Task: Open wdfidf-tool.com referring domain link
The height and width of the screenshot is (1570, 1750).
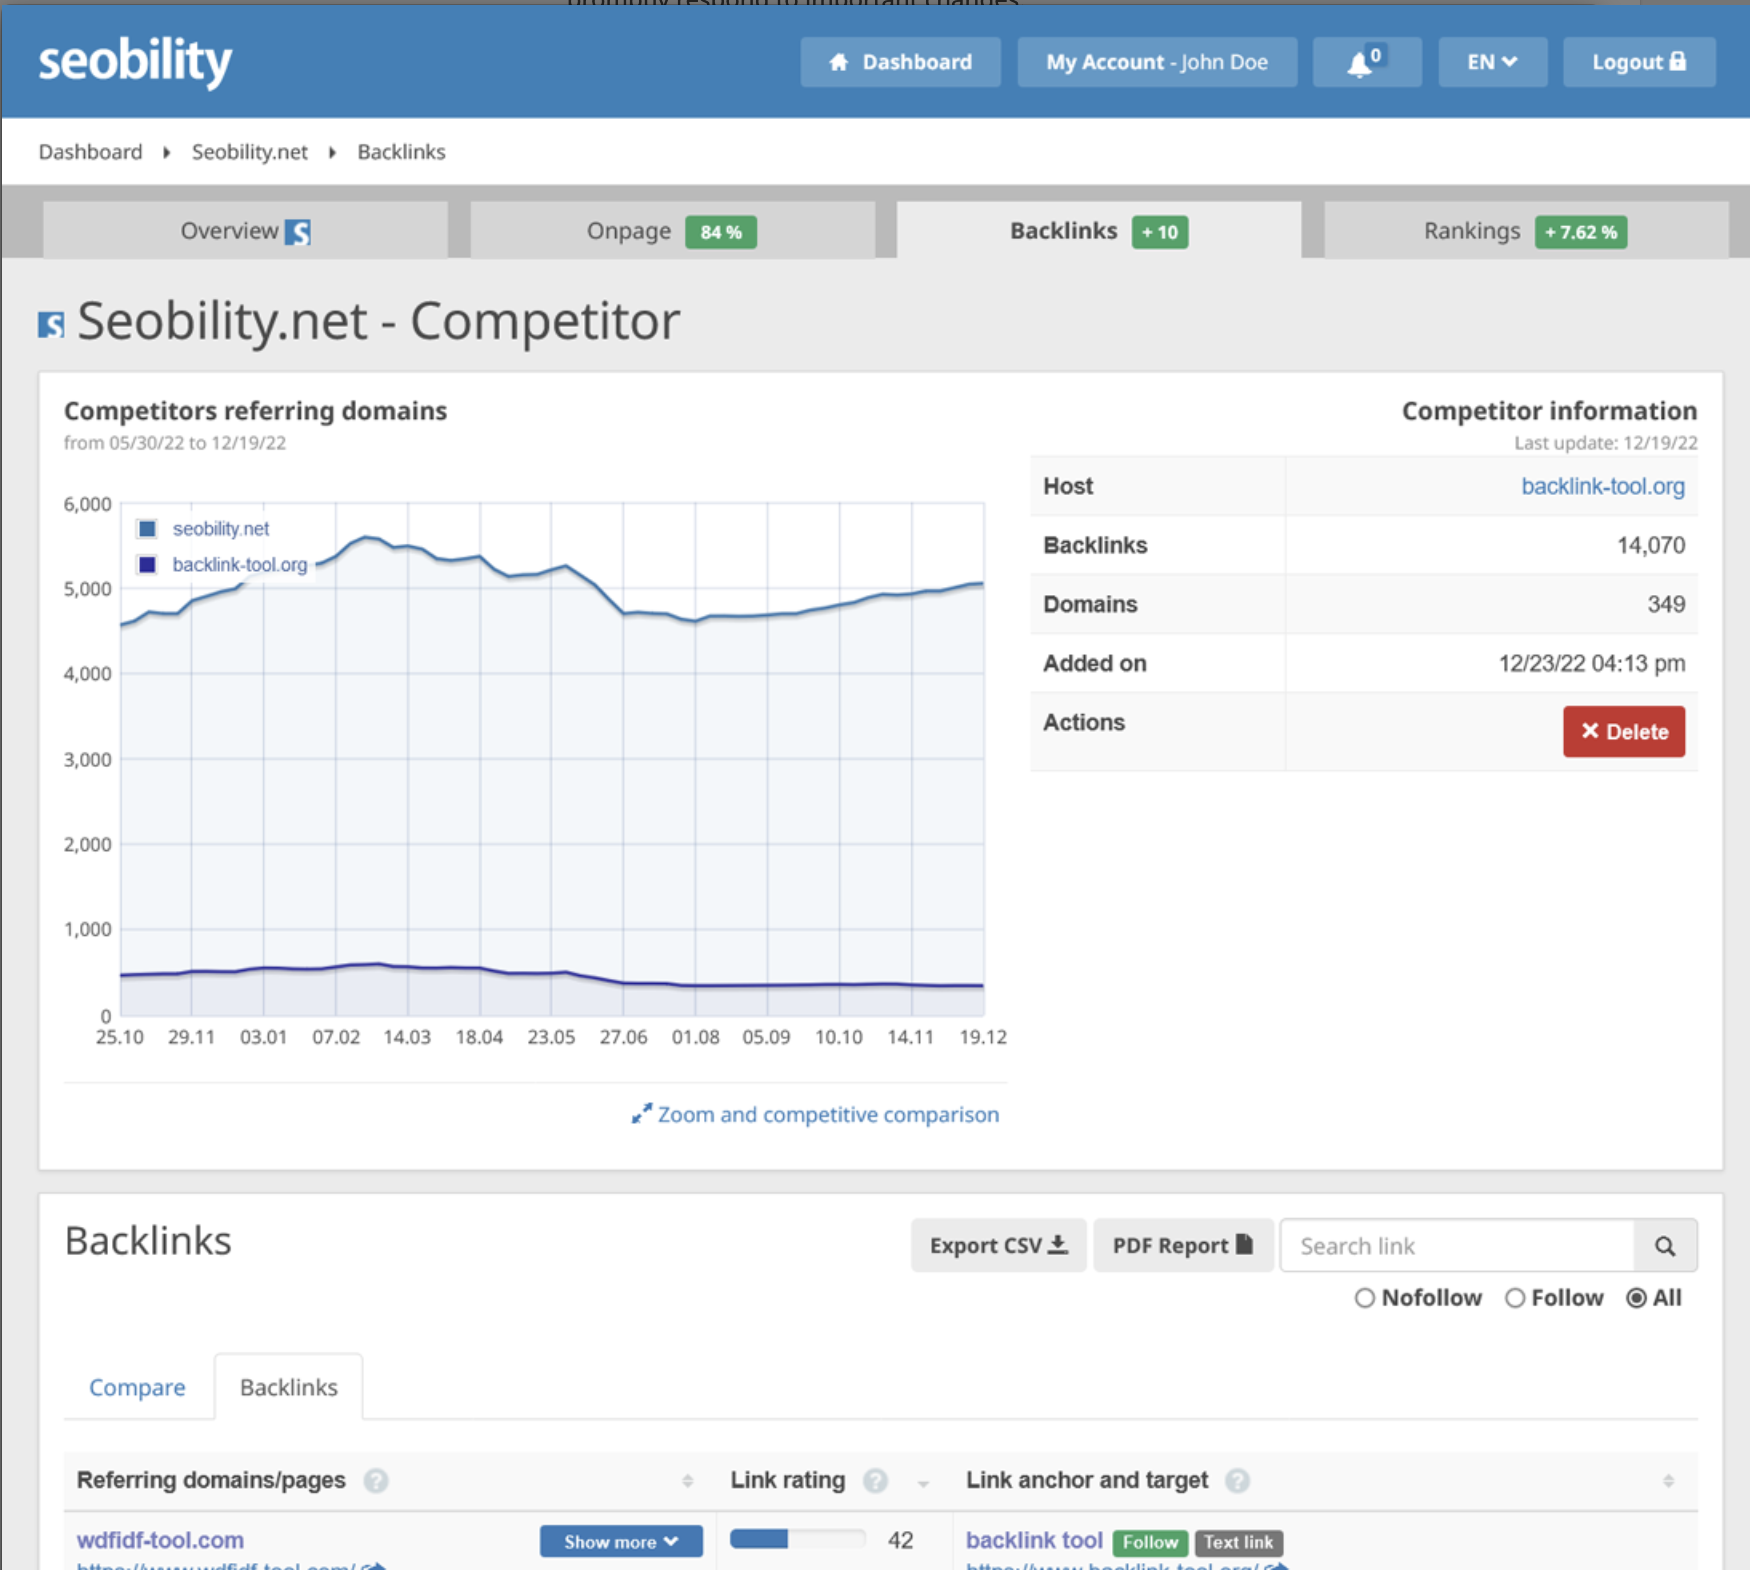Action: click(160, 1540)
